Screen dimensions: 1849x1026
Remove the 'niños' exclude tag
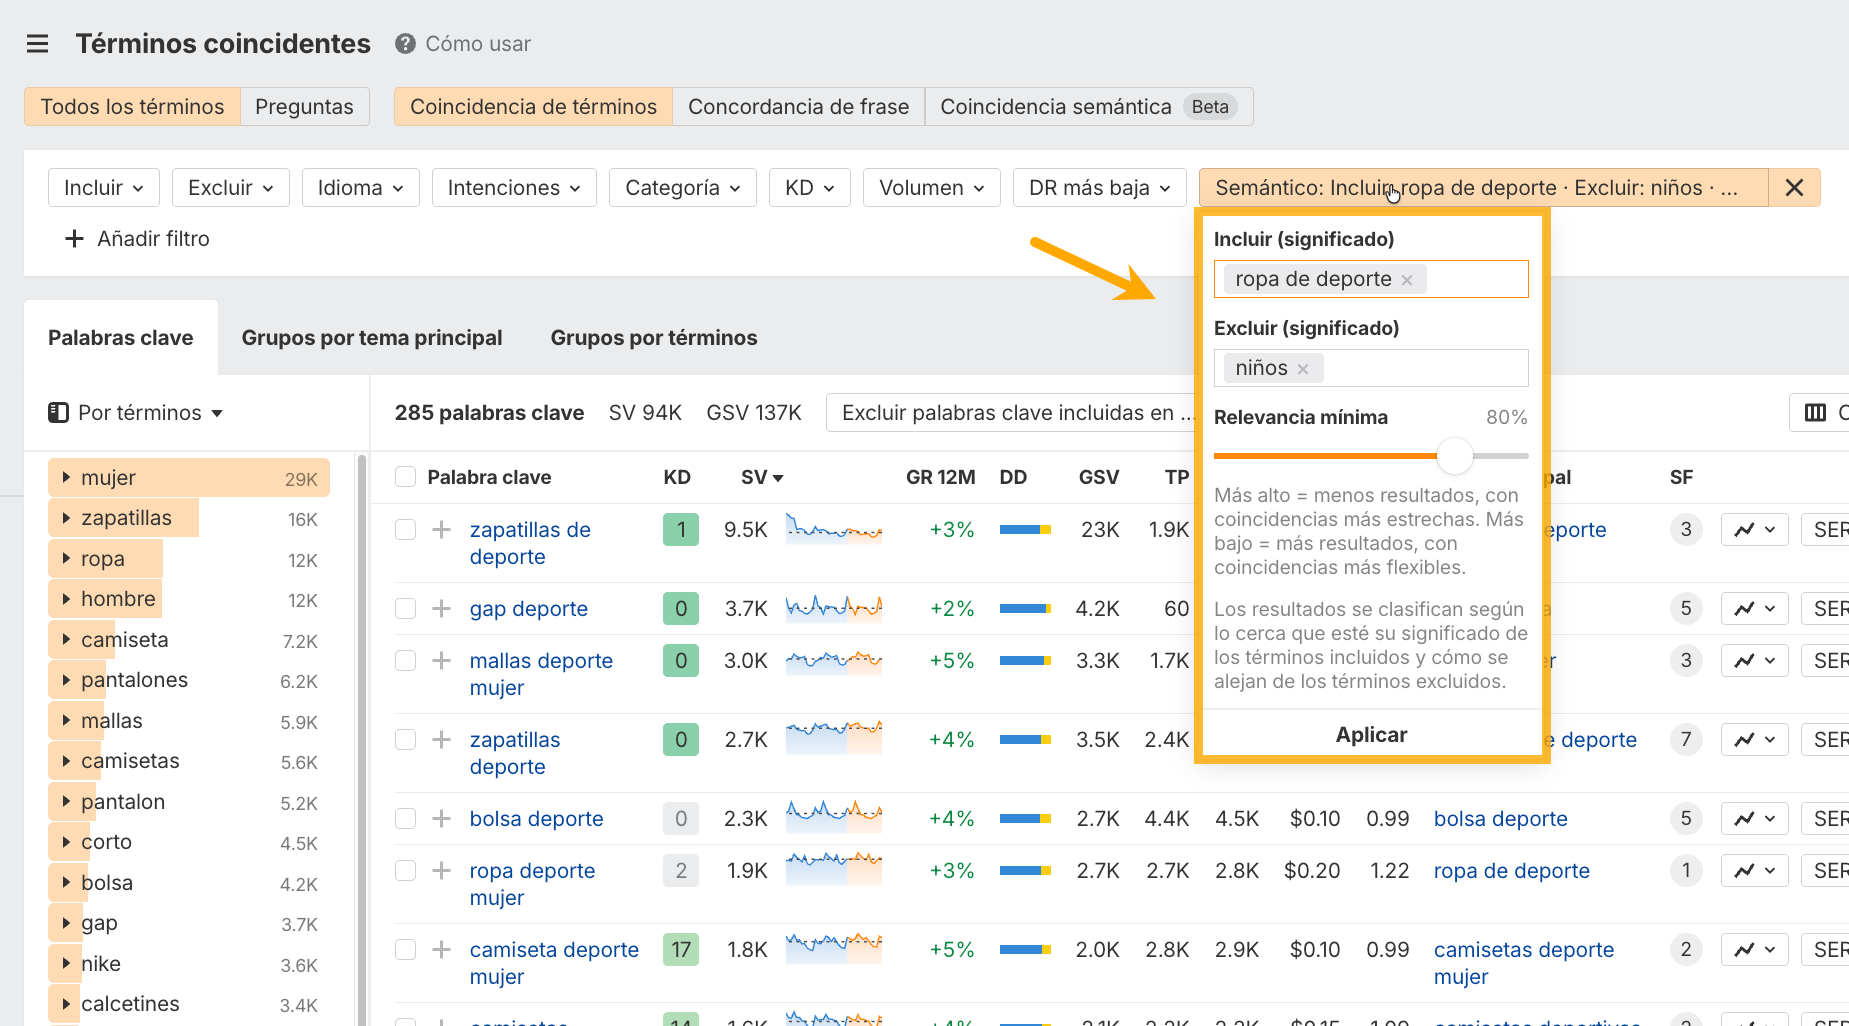pyautogui.click(x=1303, y=369)
